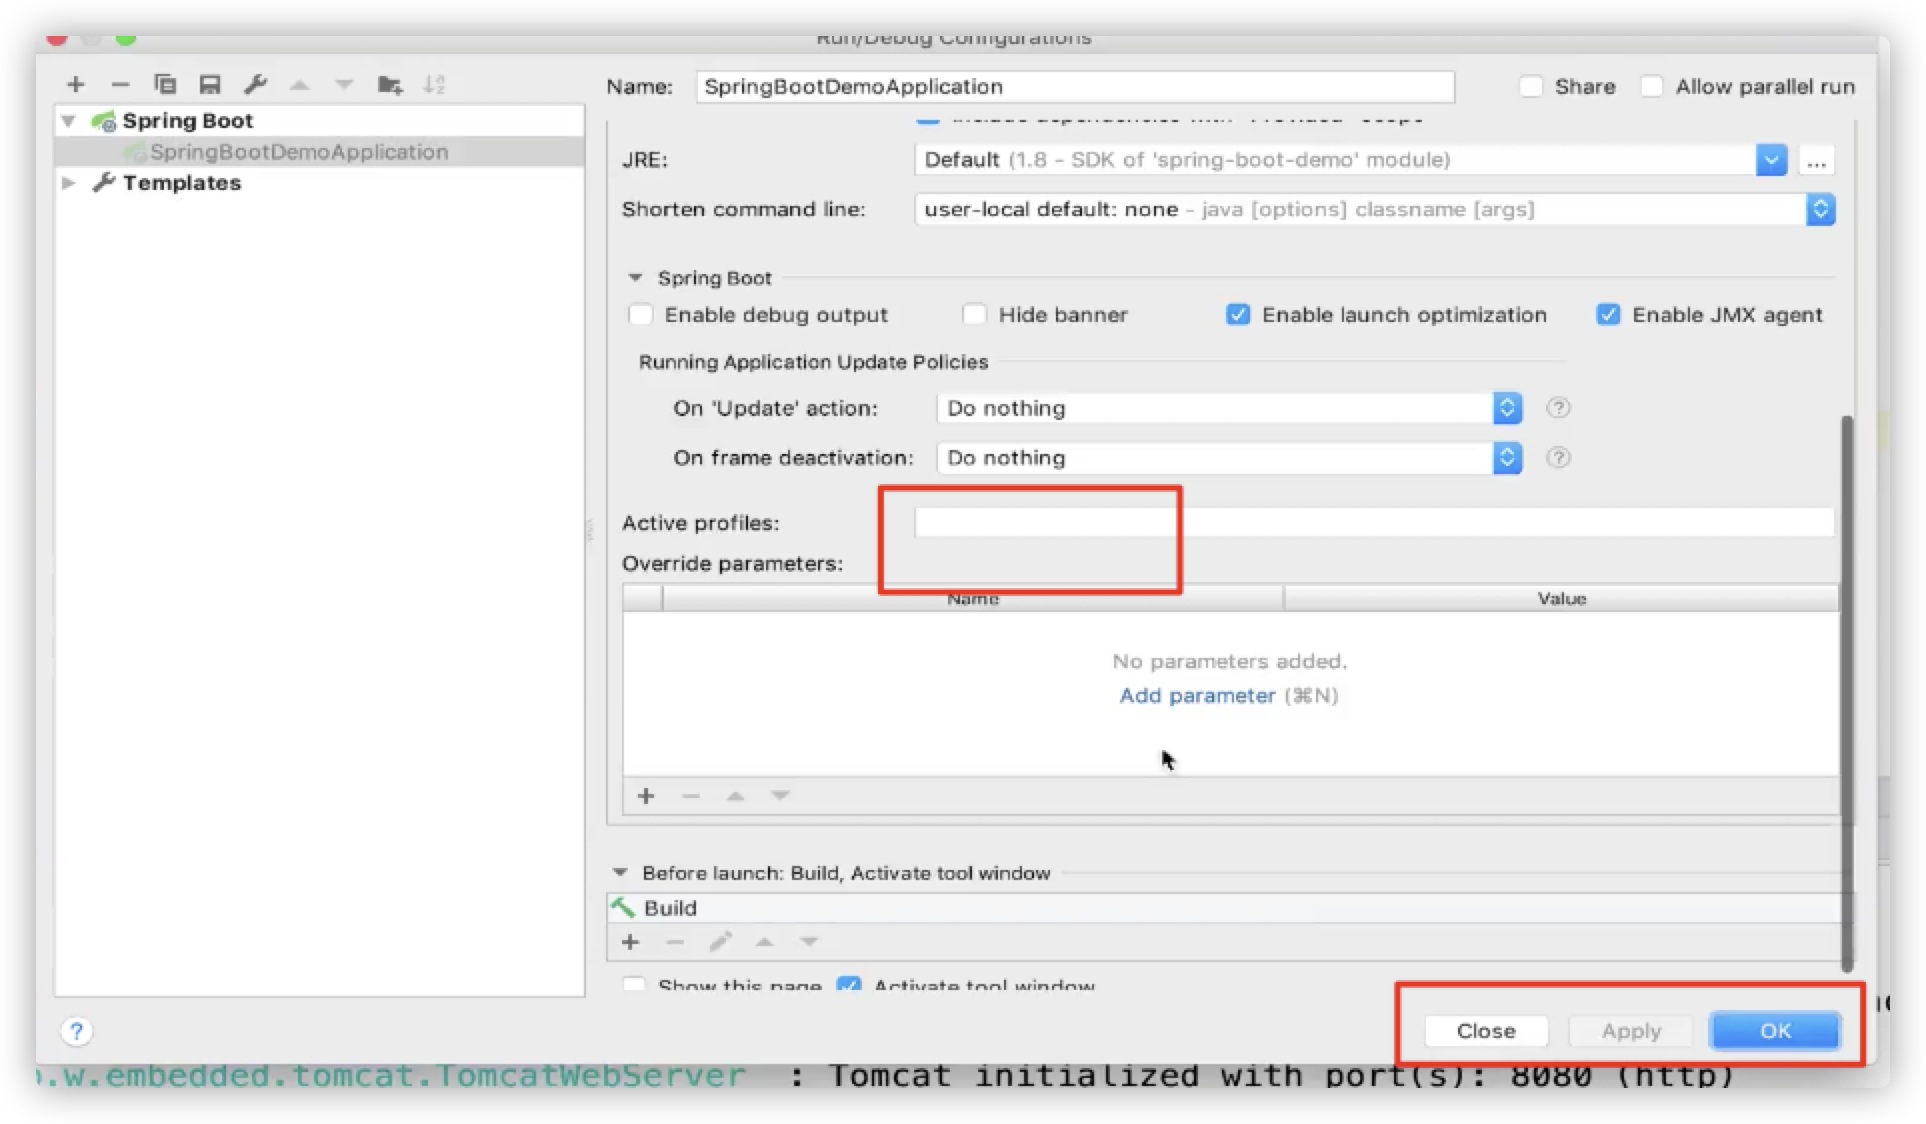Disable the Enable JMX agent checkbox

click(1608, 315)
